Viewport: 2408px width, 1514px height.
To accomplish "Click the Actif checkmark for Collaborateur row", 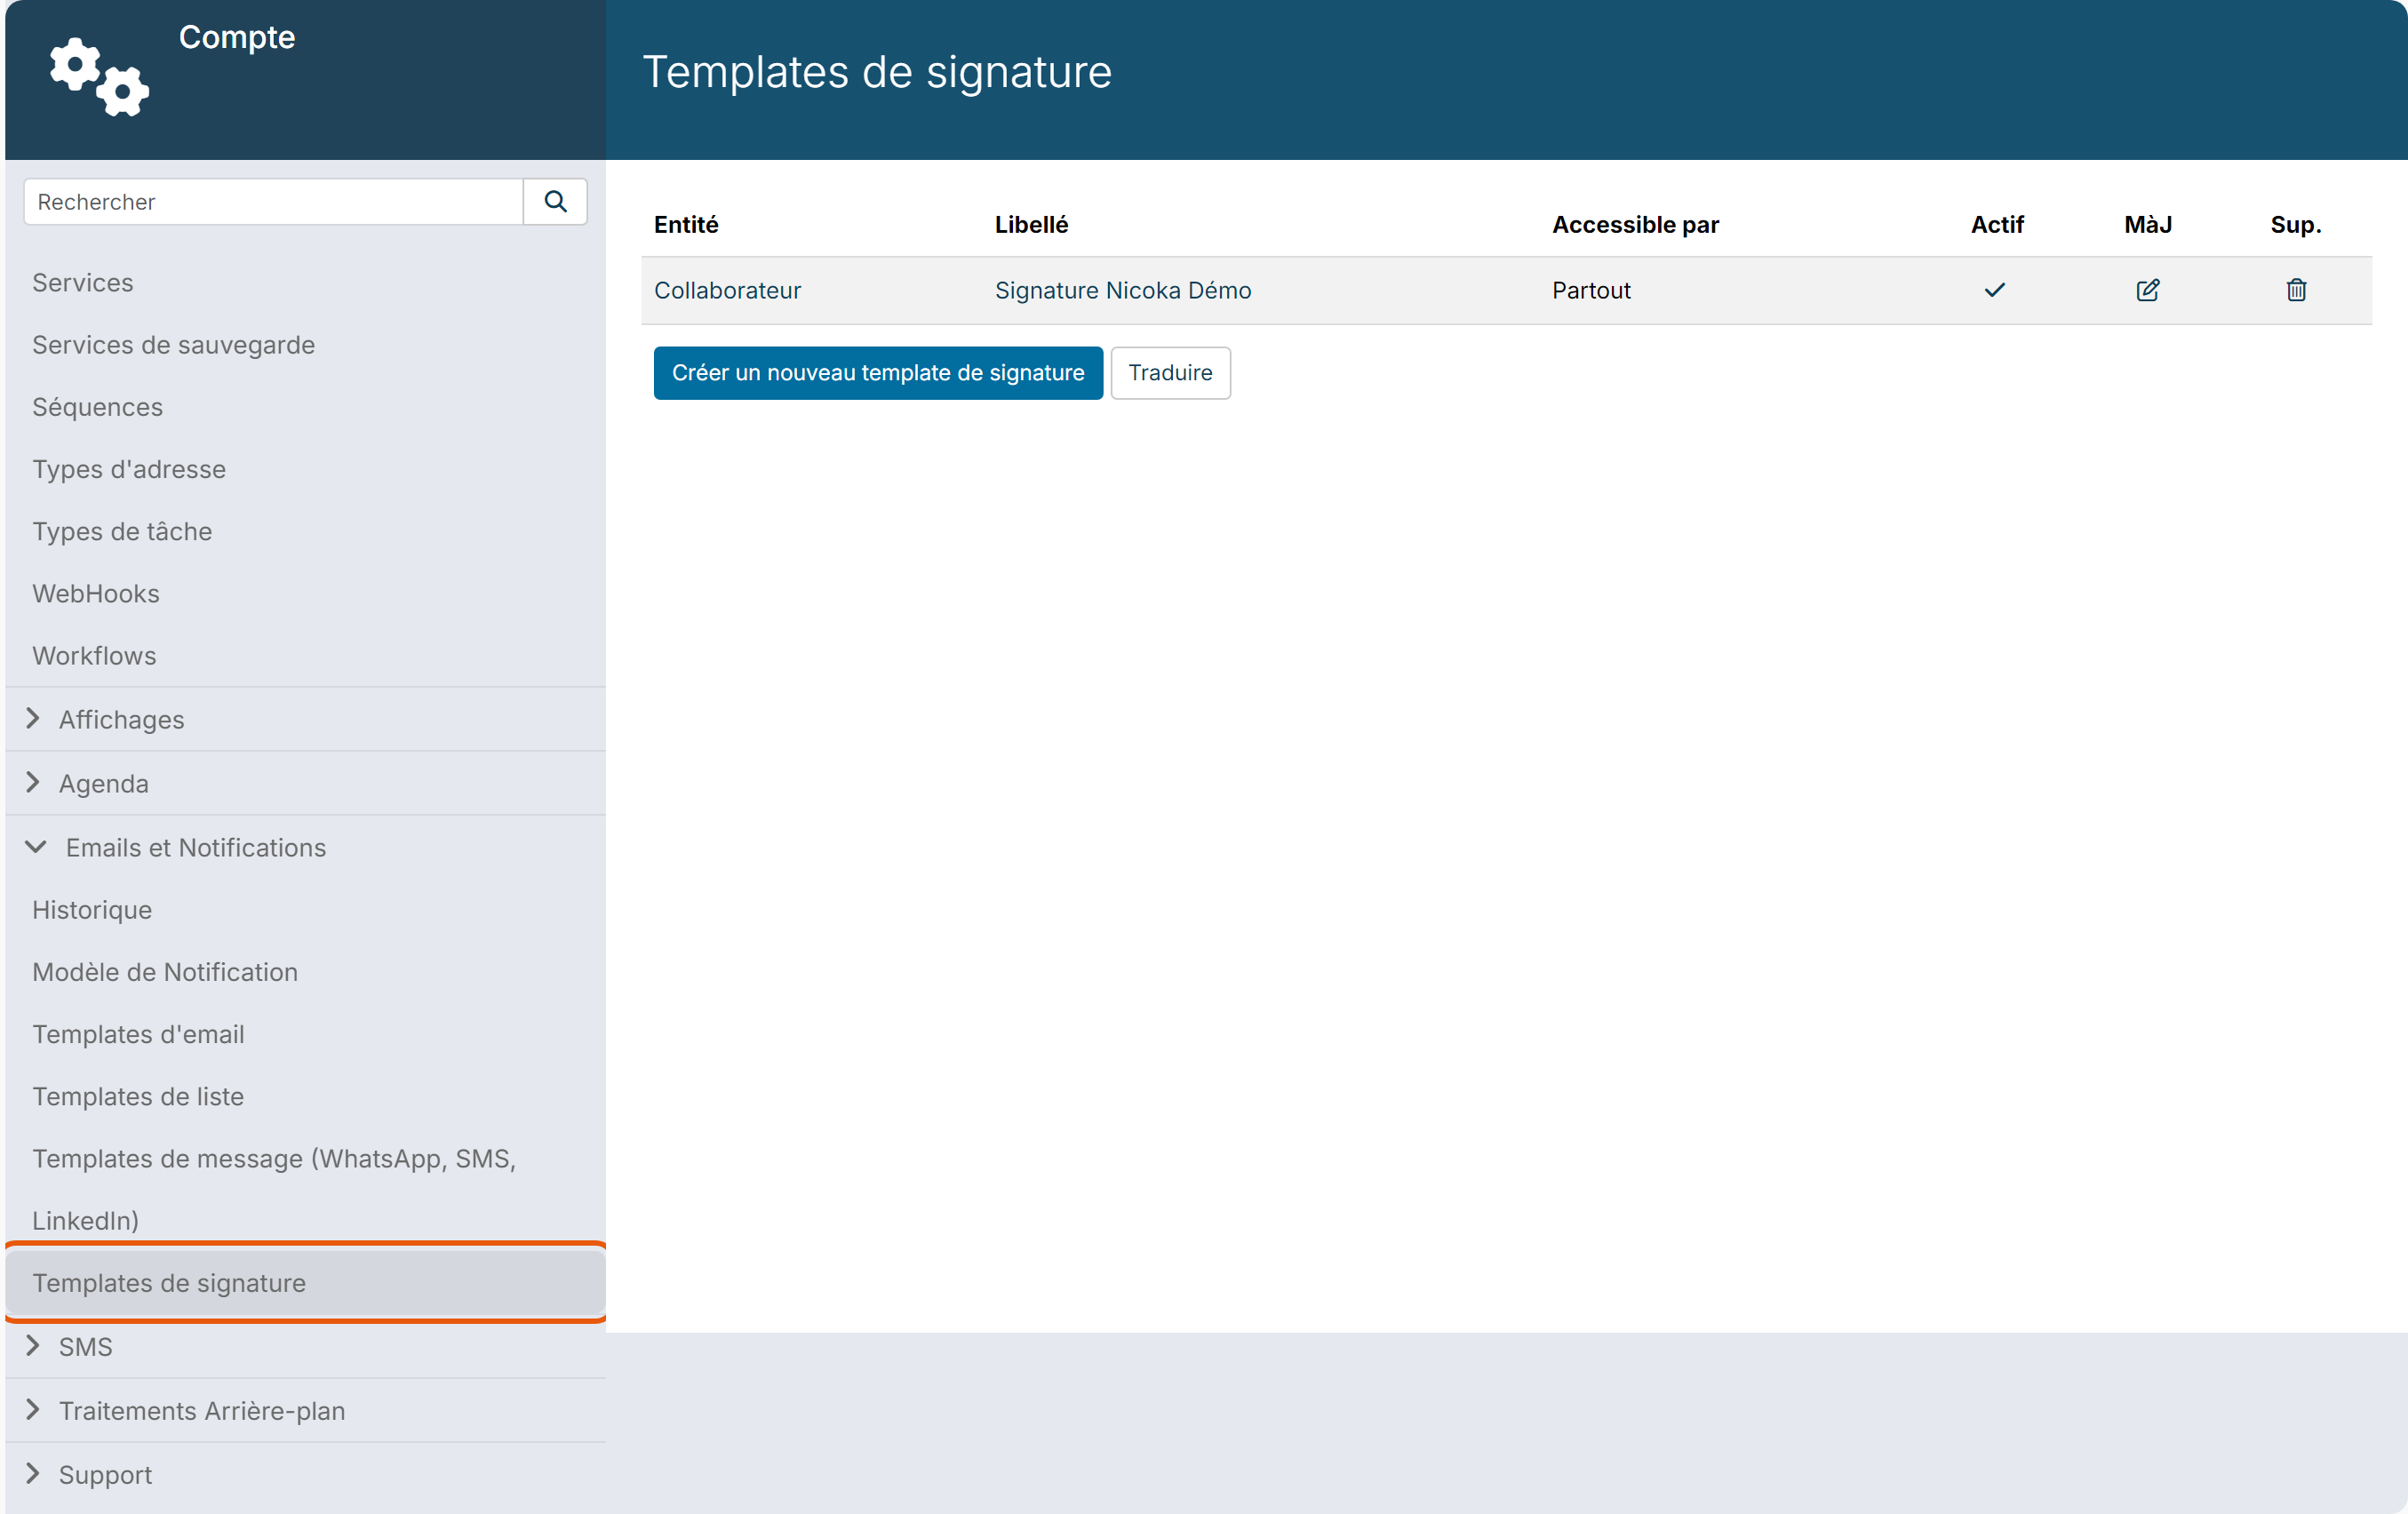I will [1994, 290].
